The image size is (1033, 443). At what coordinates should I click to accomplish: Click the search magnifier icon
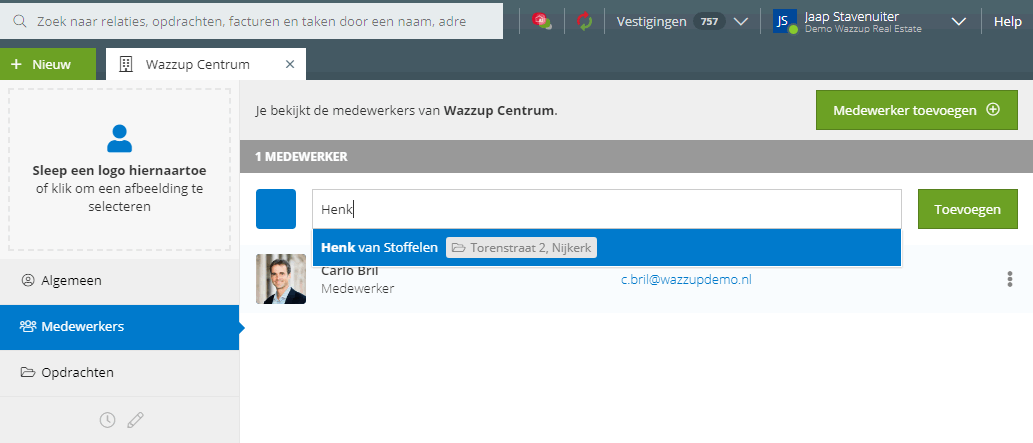(20, 21)
